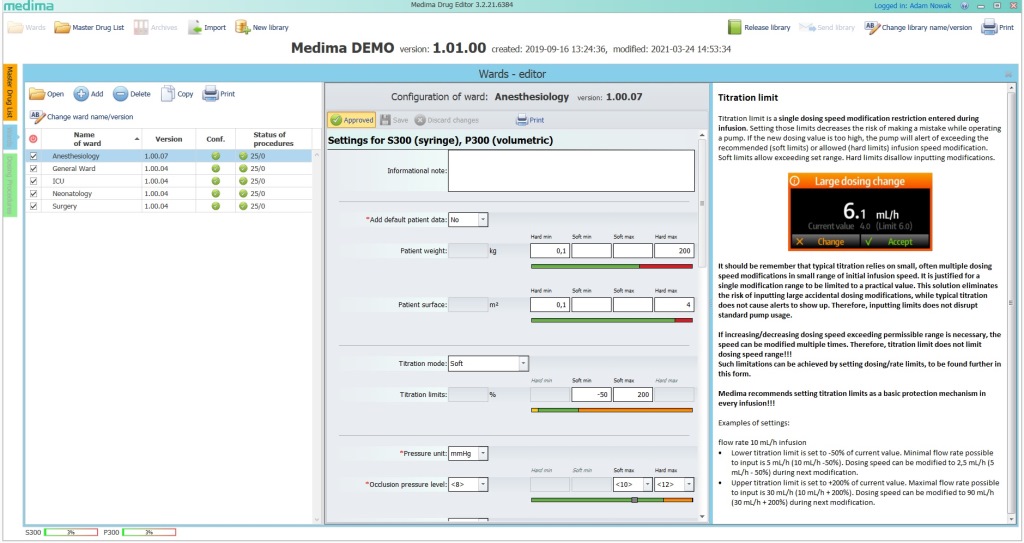The image size is (1024, 543).
Task: Click the Approved status button
Action: pos(351,120)
